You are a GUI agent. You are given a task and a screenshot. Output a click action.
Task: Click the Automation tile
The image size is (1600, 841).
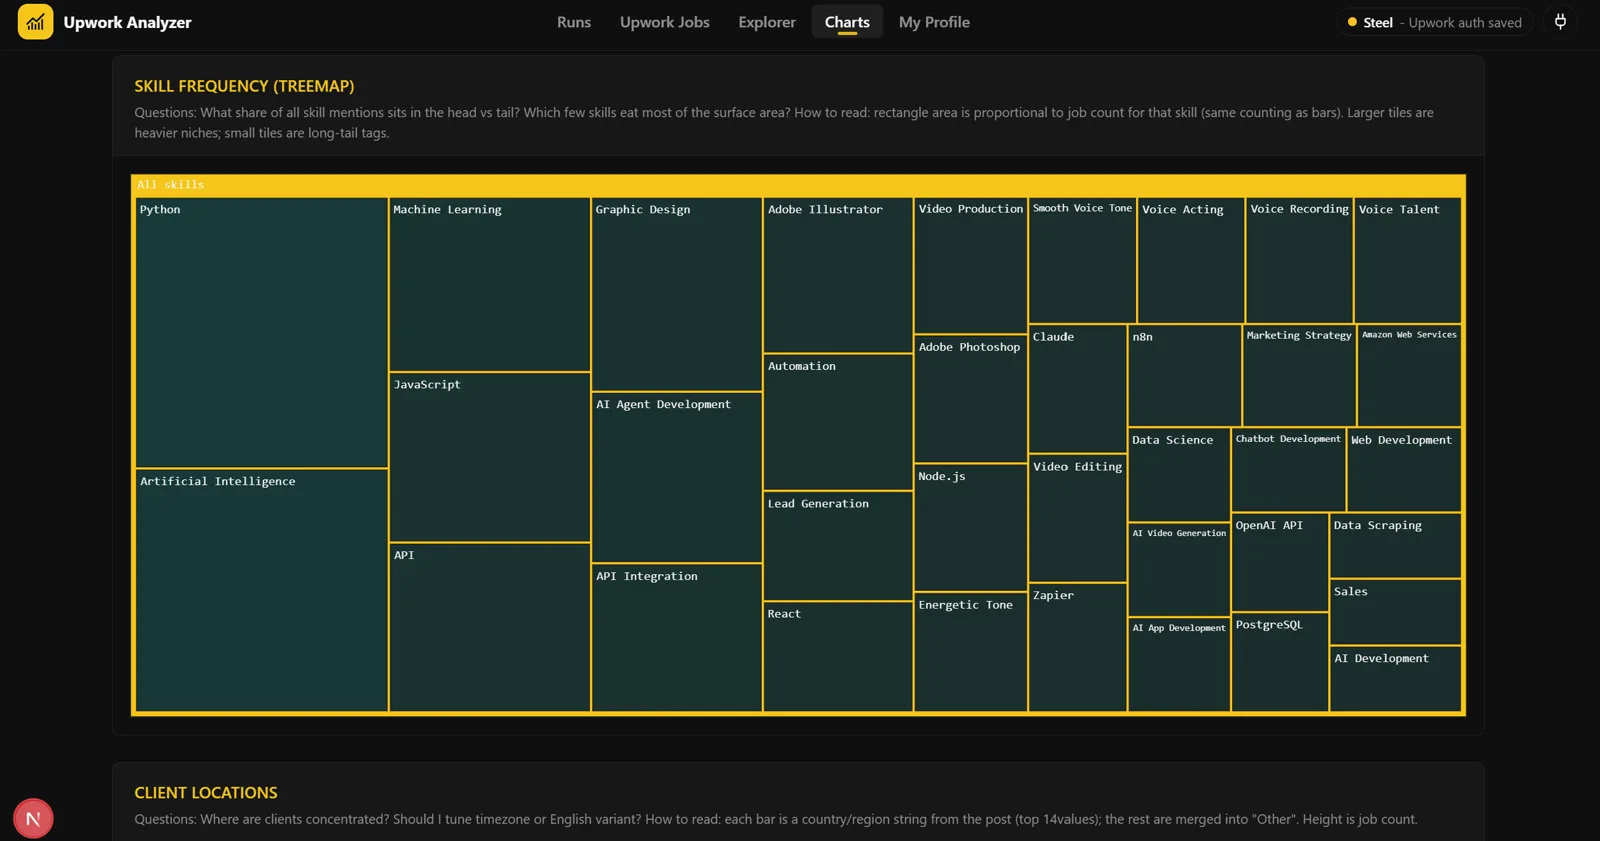click(838, 423)
